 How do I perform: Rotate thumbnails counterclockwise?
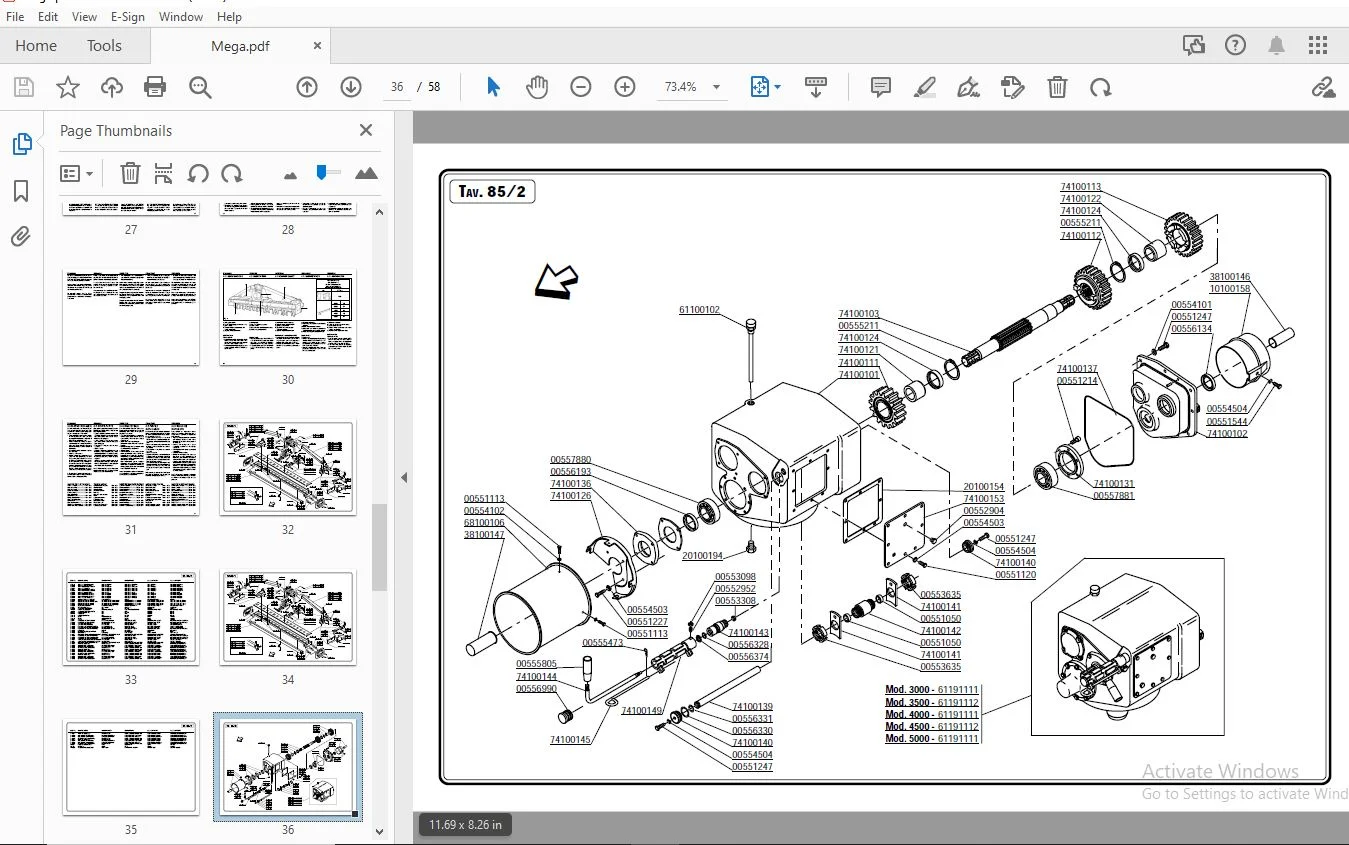(x=198, y=173)
